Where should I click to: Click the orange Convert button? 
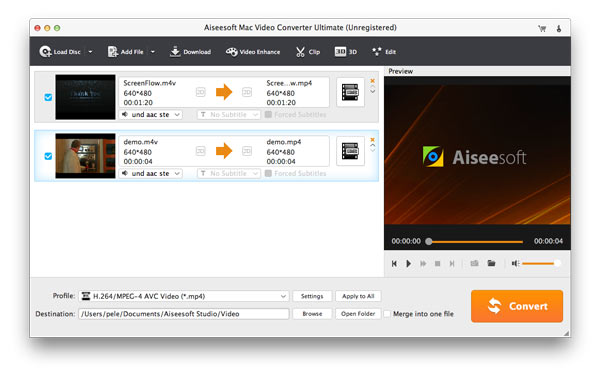[x=517, y=306]
